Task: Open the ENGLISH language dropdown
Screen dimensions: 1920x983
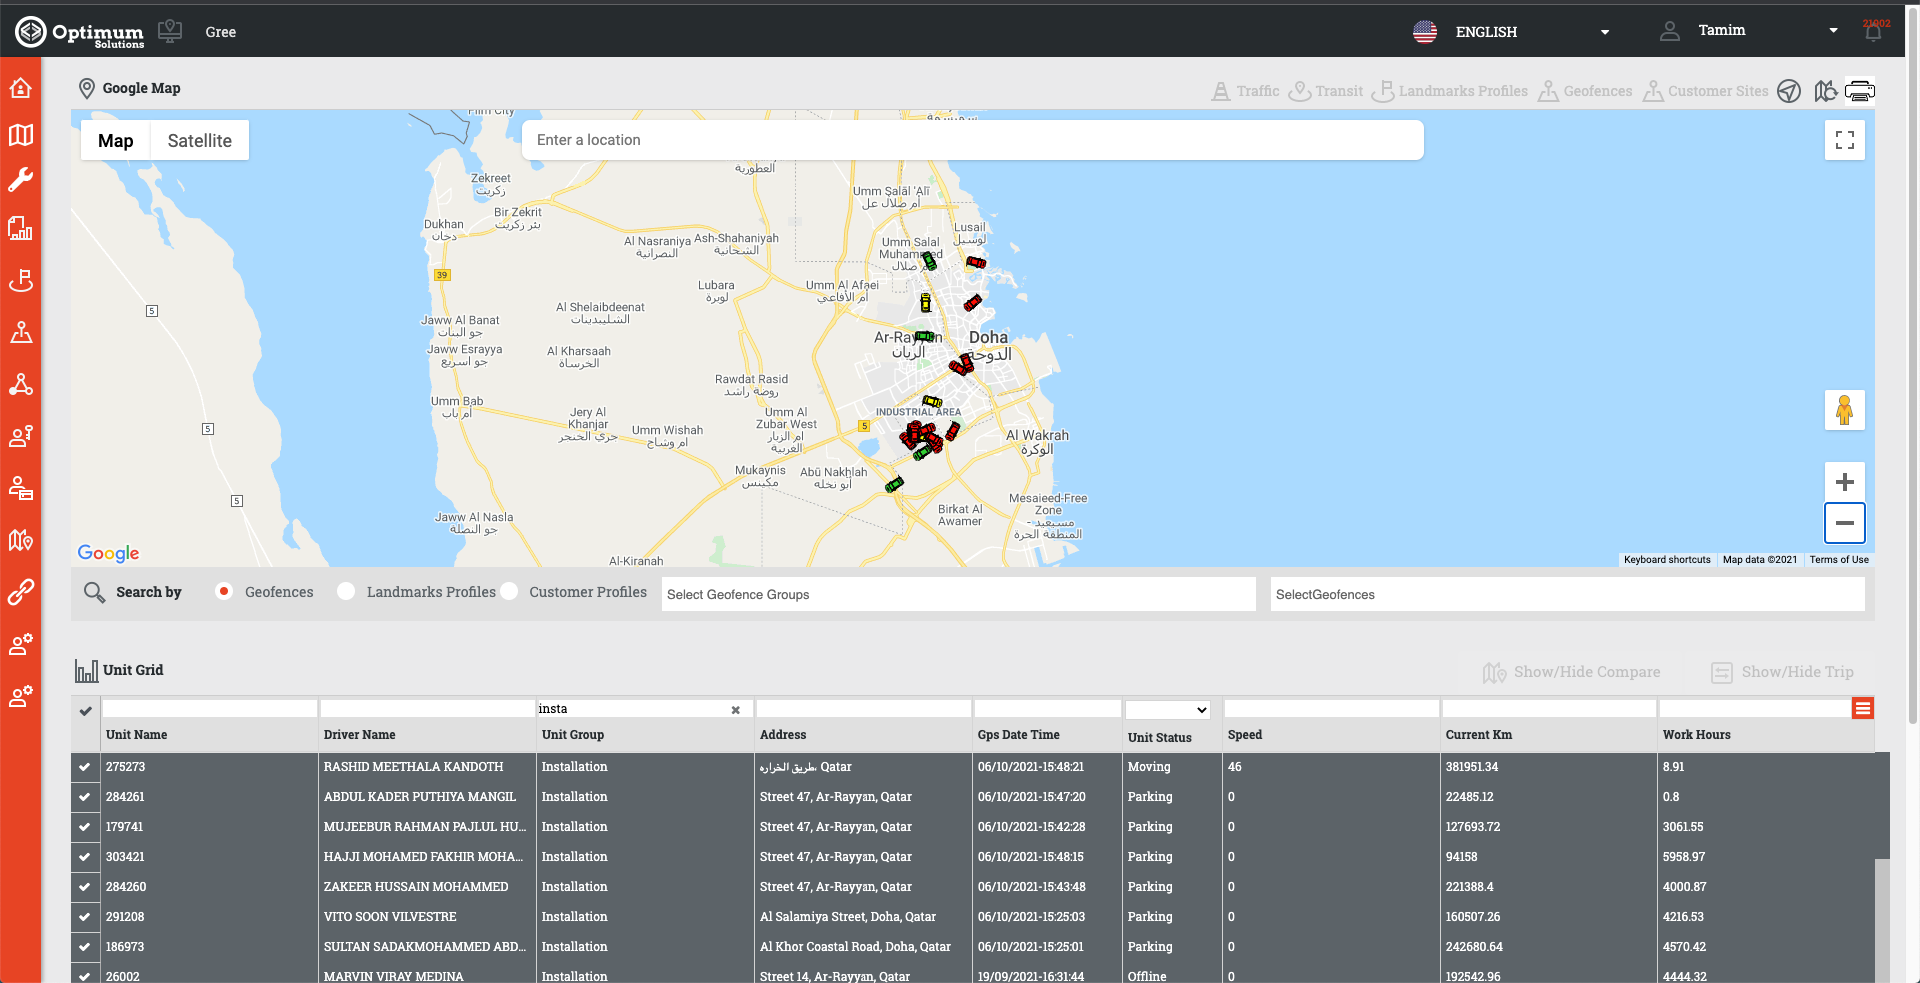Action: [x=1511, y=32]
